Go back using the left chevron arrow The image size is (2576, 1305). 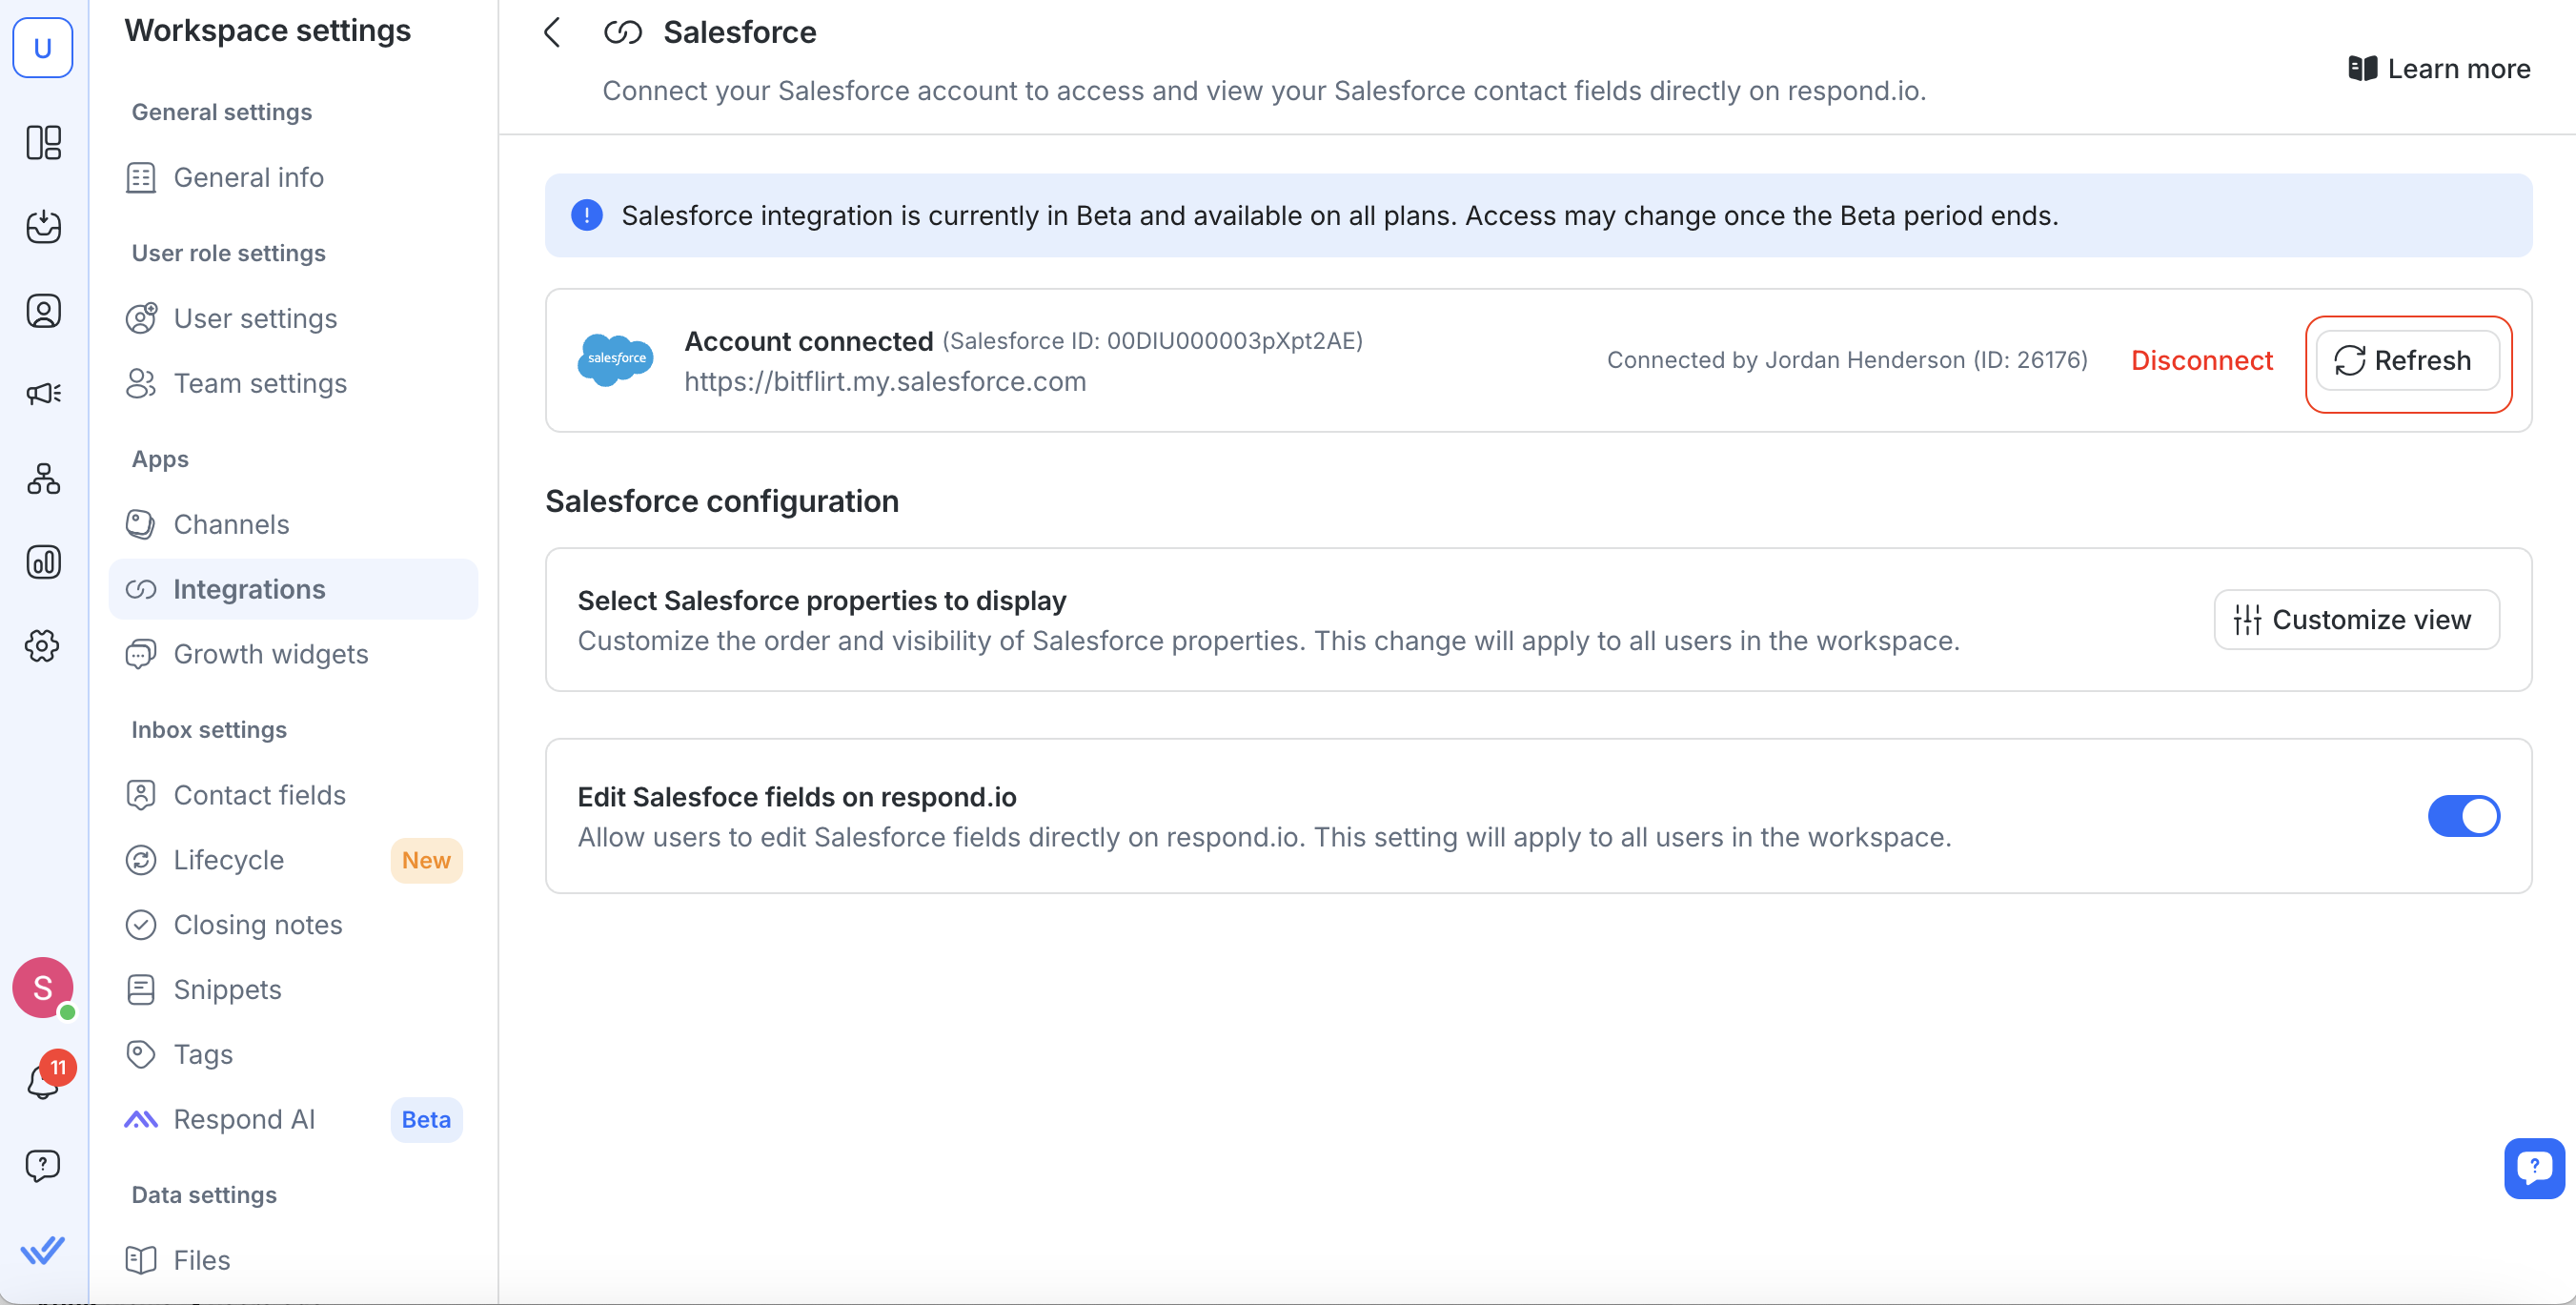pyautogui.click(x=552, y=33)
